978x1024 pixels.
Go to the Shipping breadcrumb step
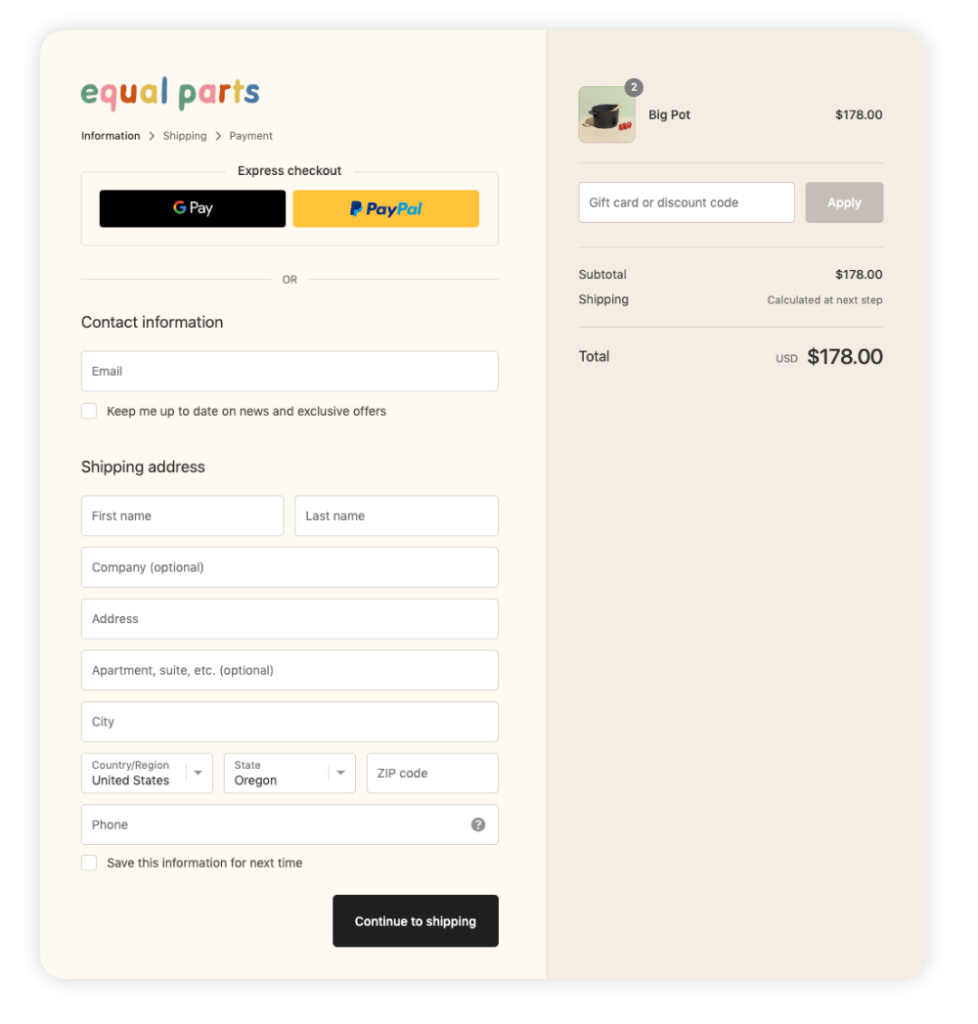pyautogui.click(x=185, y=136)
